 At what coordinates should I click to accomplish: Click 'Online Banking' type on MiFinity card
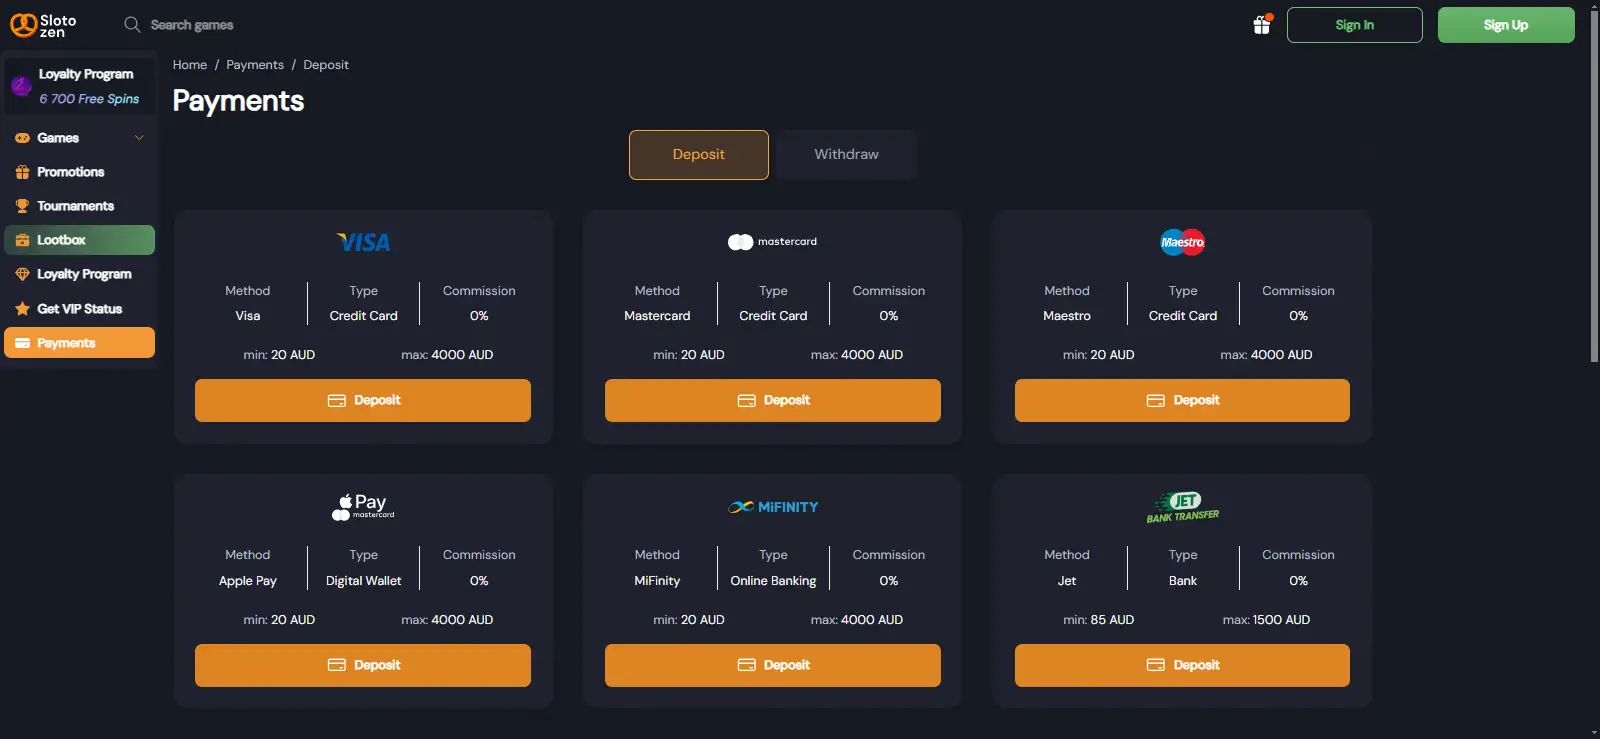coord(773,581)
